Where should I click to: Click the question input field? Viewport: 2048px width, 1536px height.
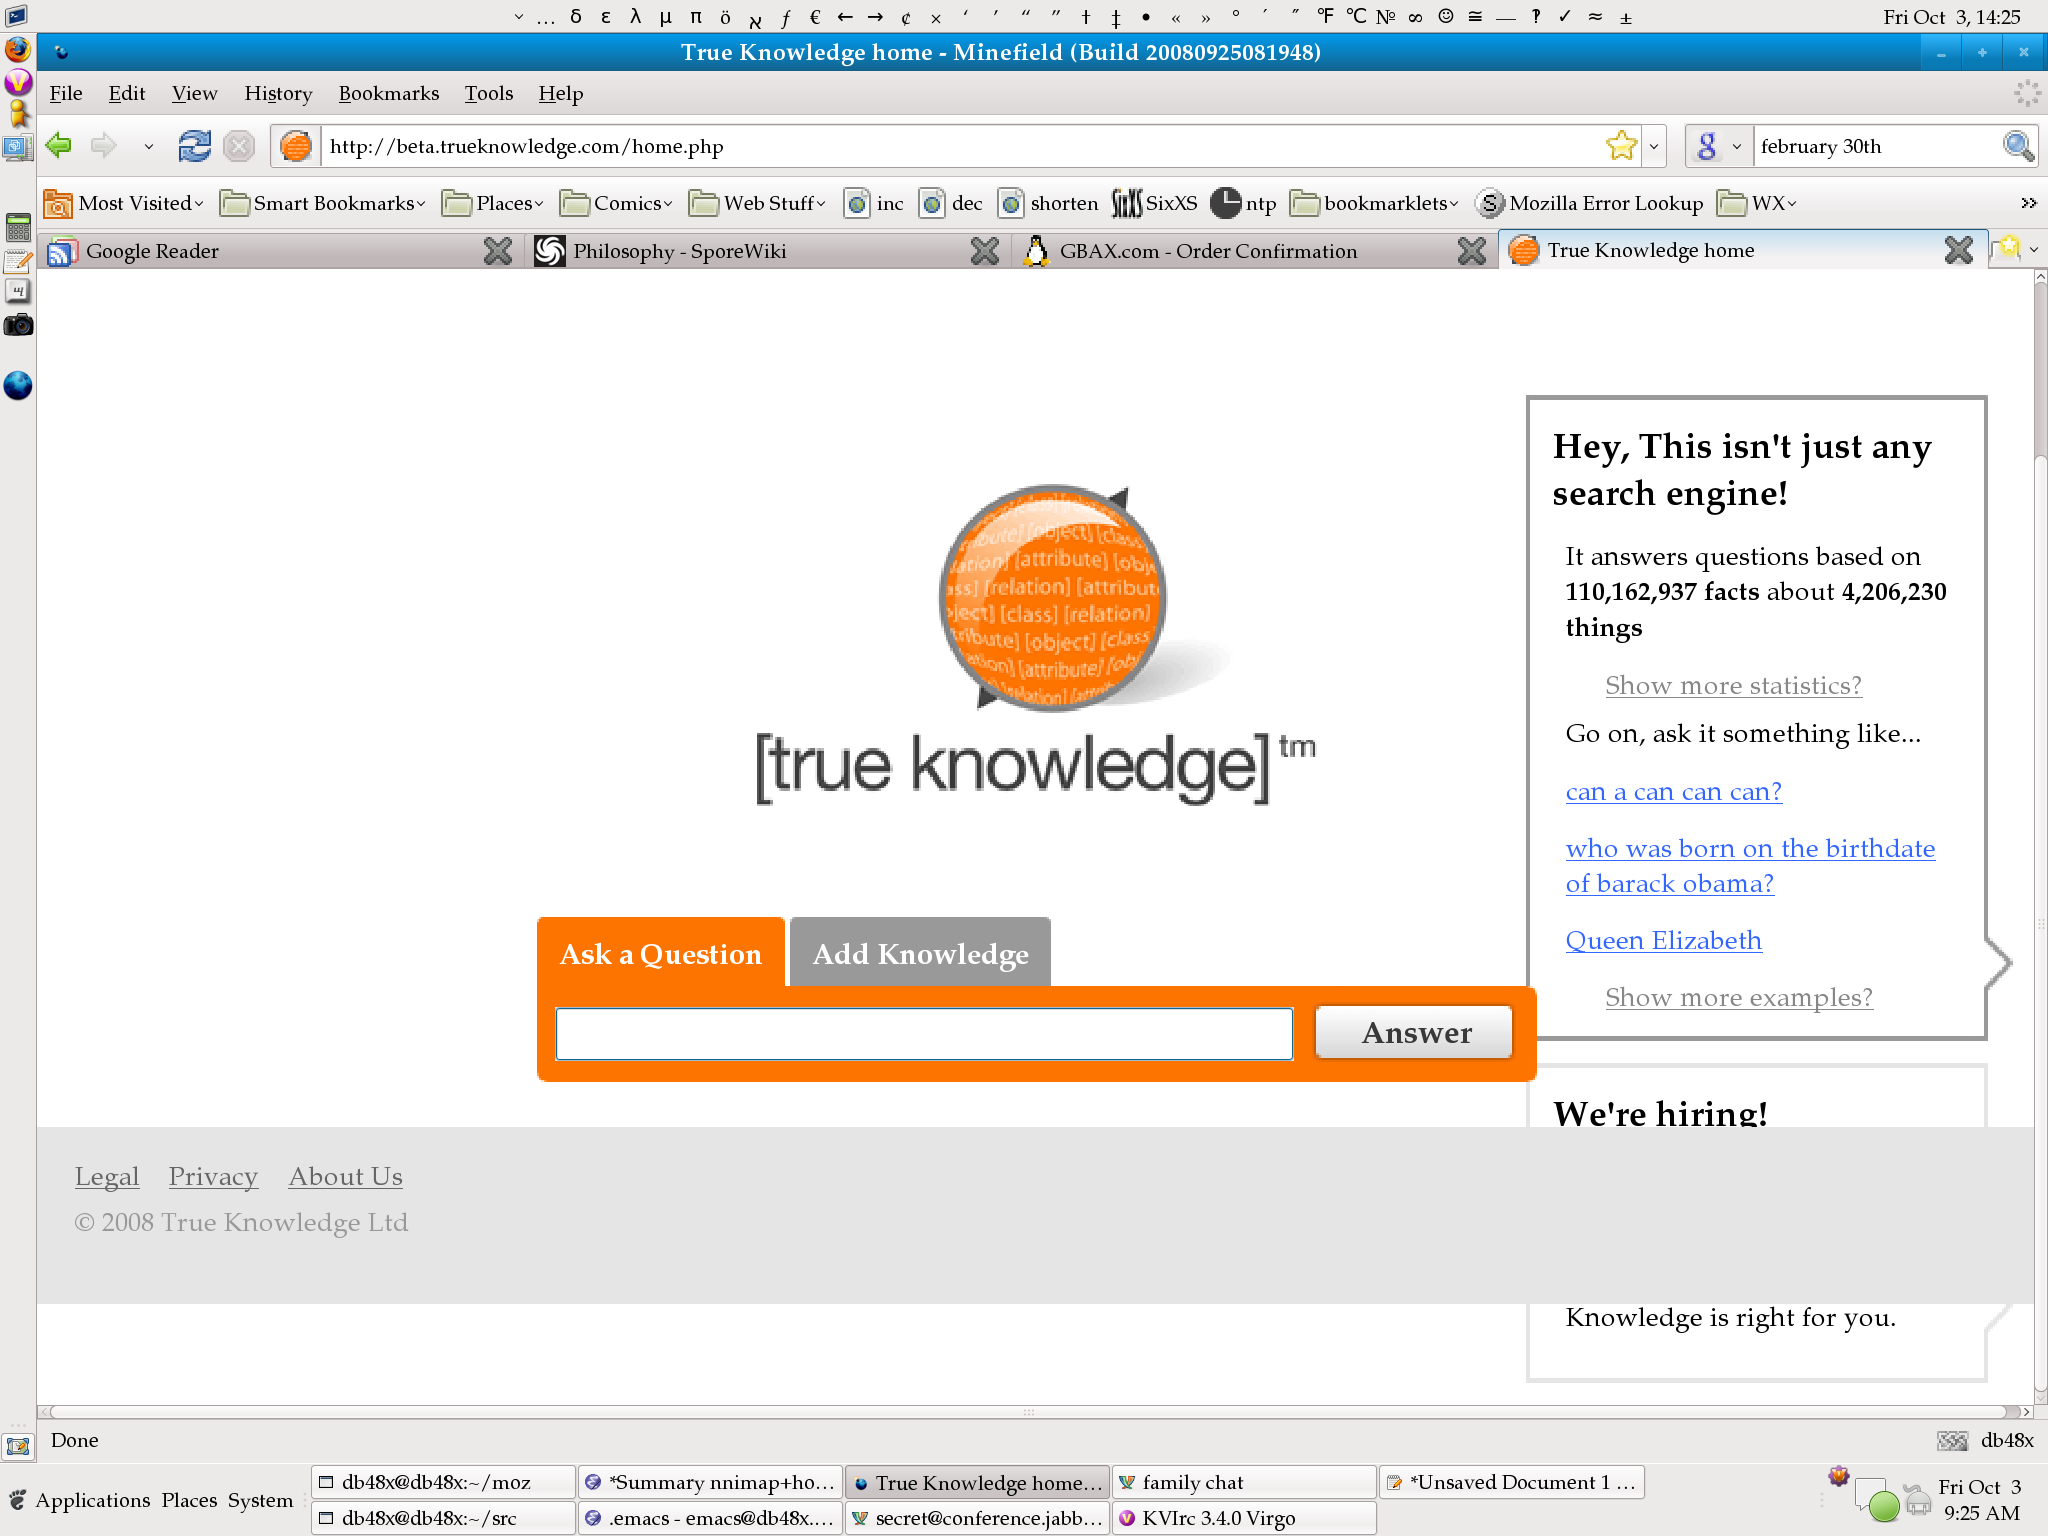click(924, 1033)
